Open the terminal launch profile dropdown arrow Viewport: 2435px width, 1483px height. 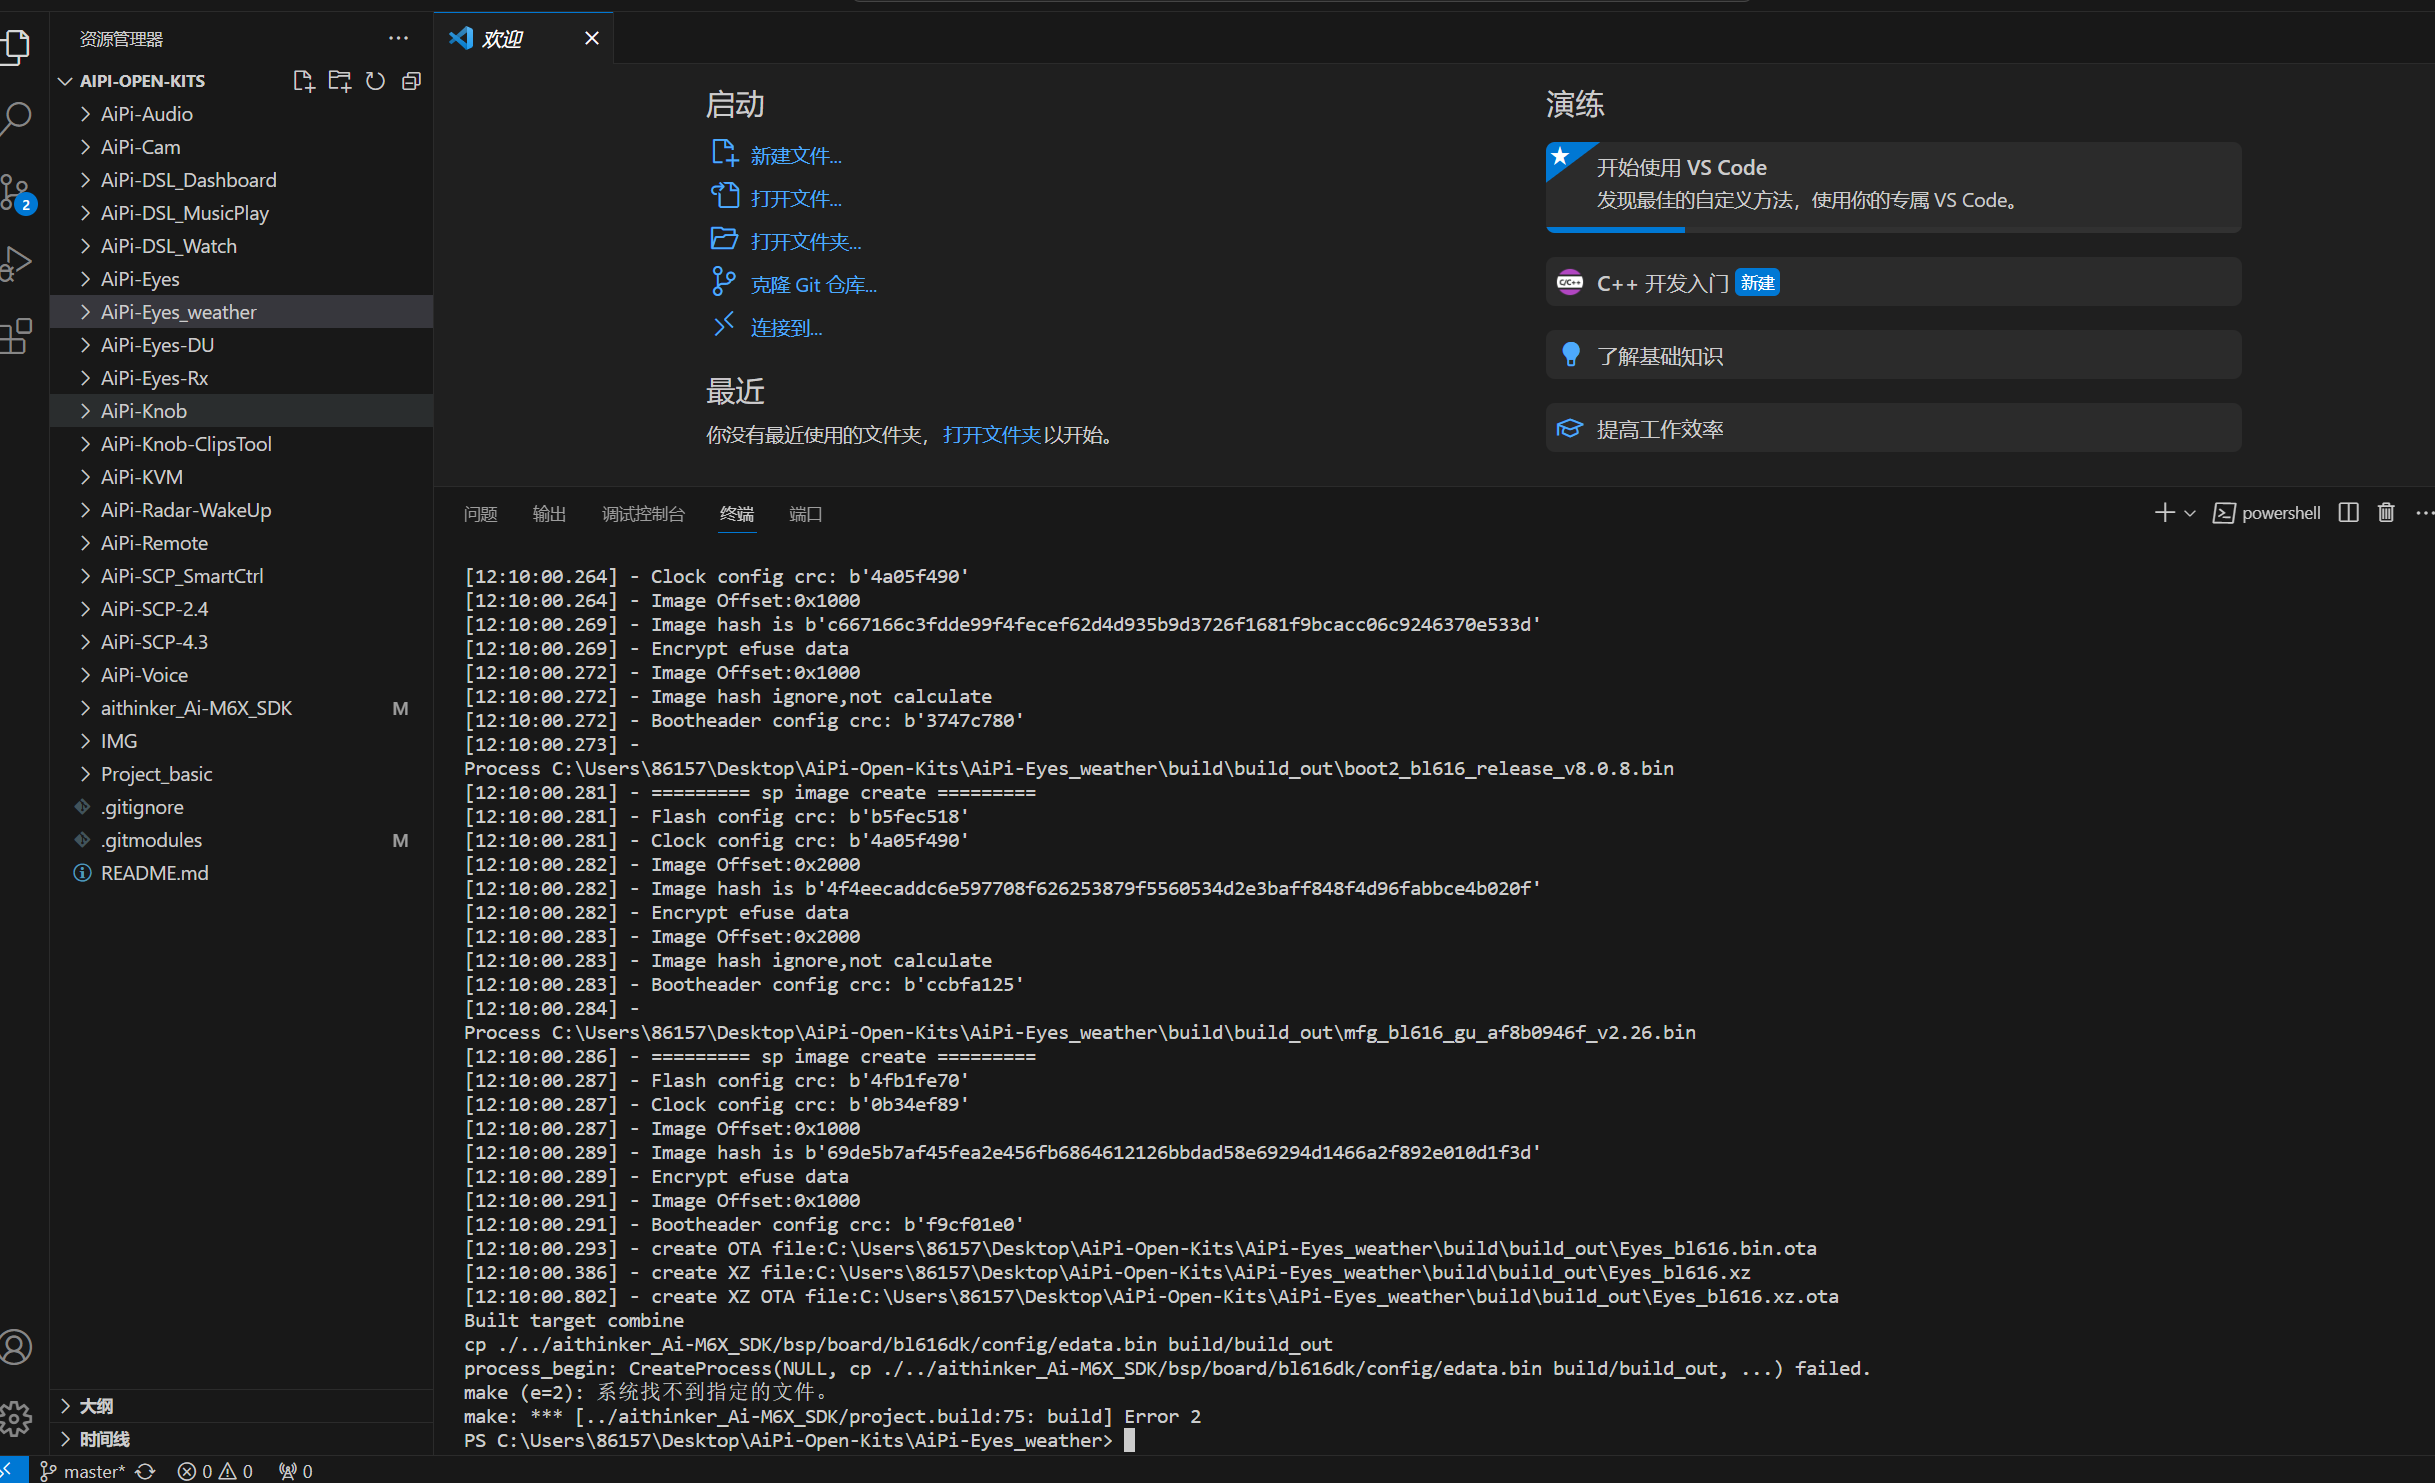[x=2190, y=513]
